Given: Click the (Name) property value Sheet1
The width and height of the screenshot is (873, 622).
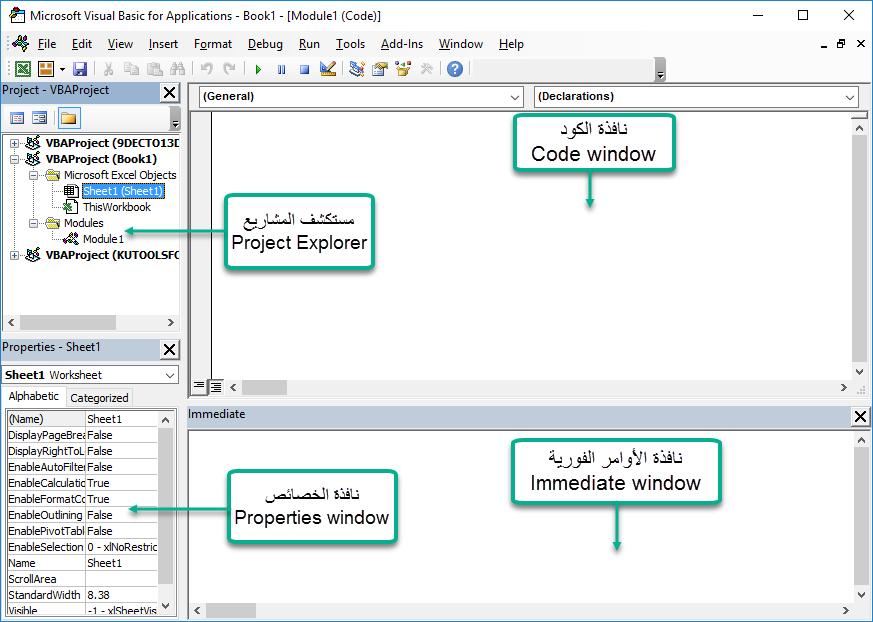Looking at the screenshot, I should 121,419.
